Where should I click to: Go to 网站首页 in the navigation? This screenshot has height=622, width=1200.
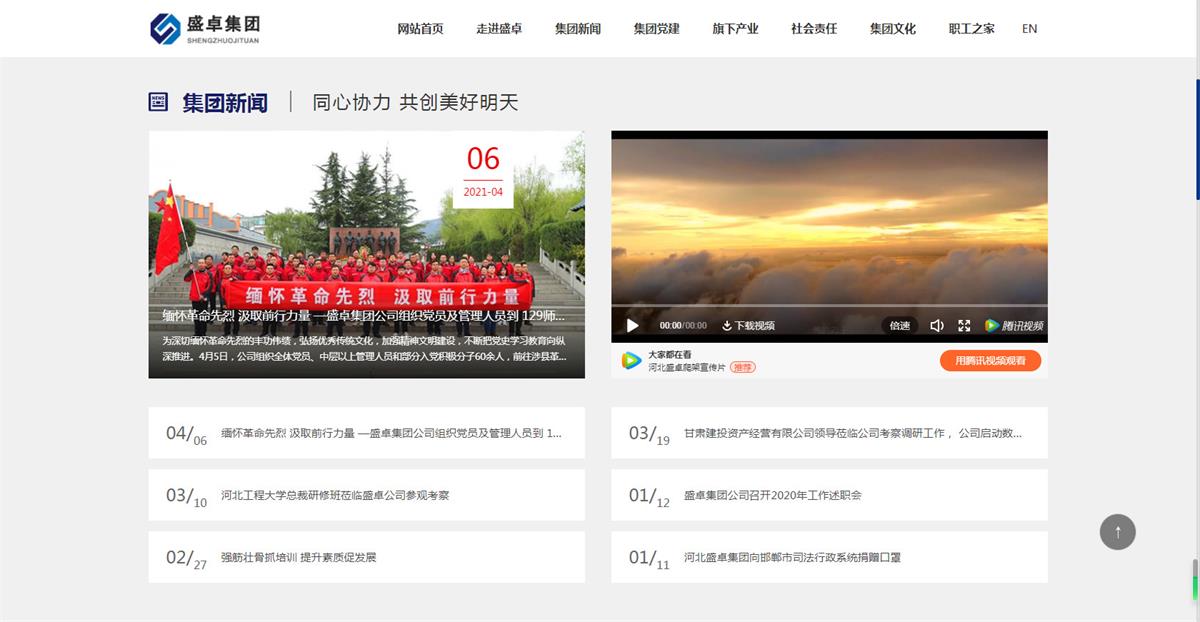420,28
